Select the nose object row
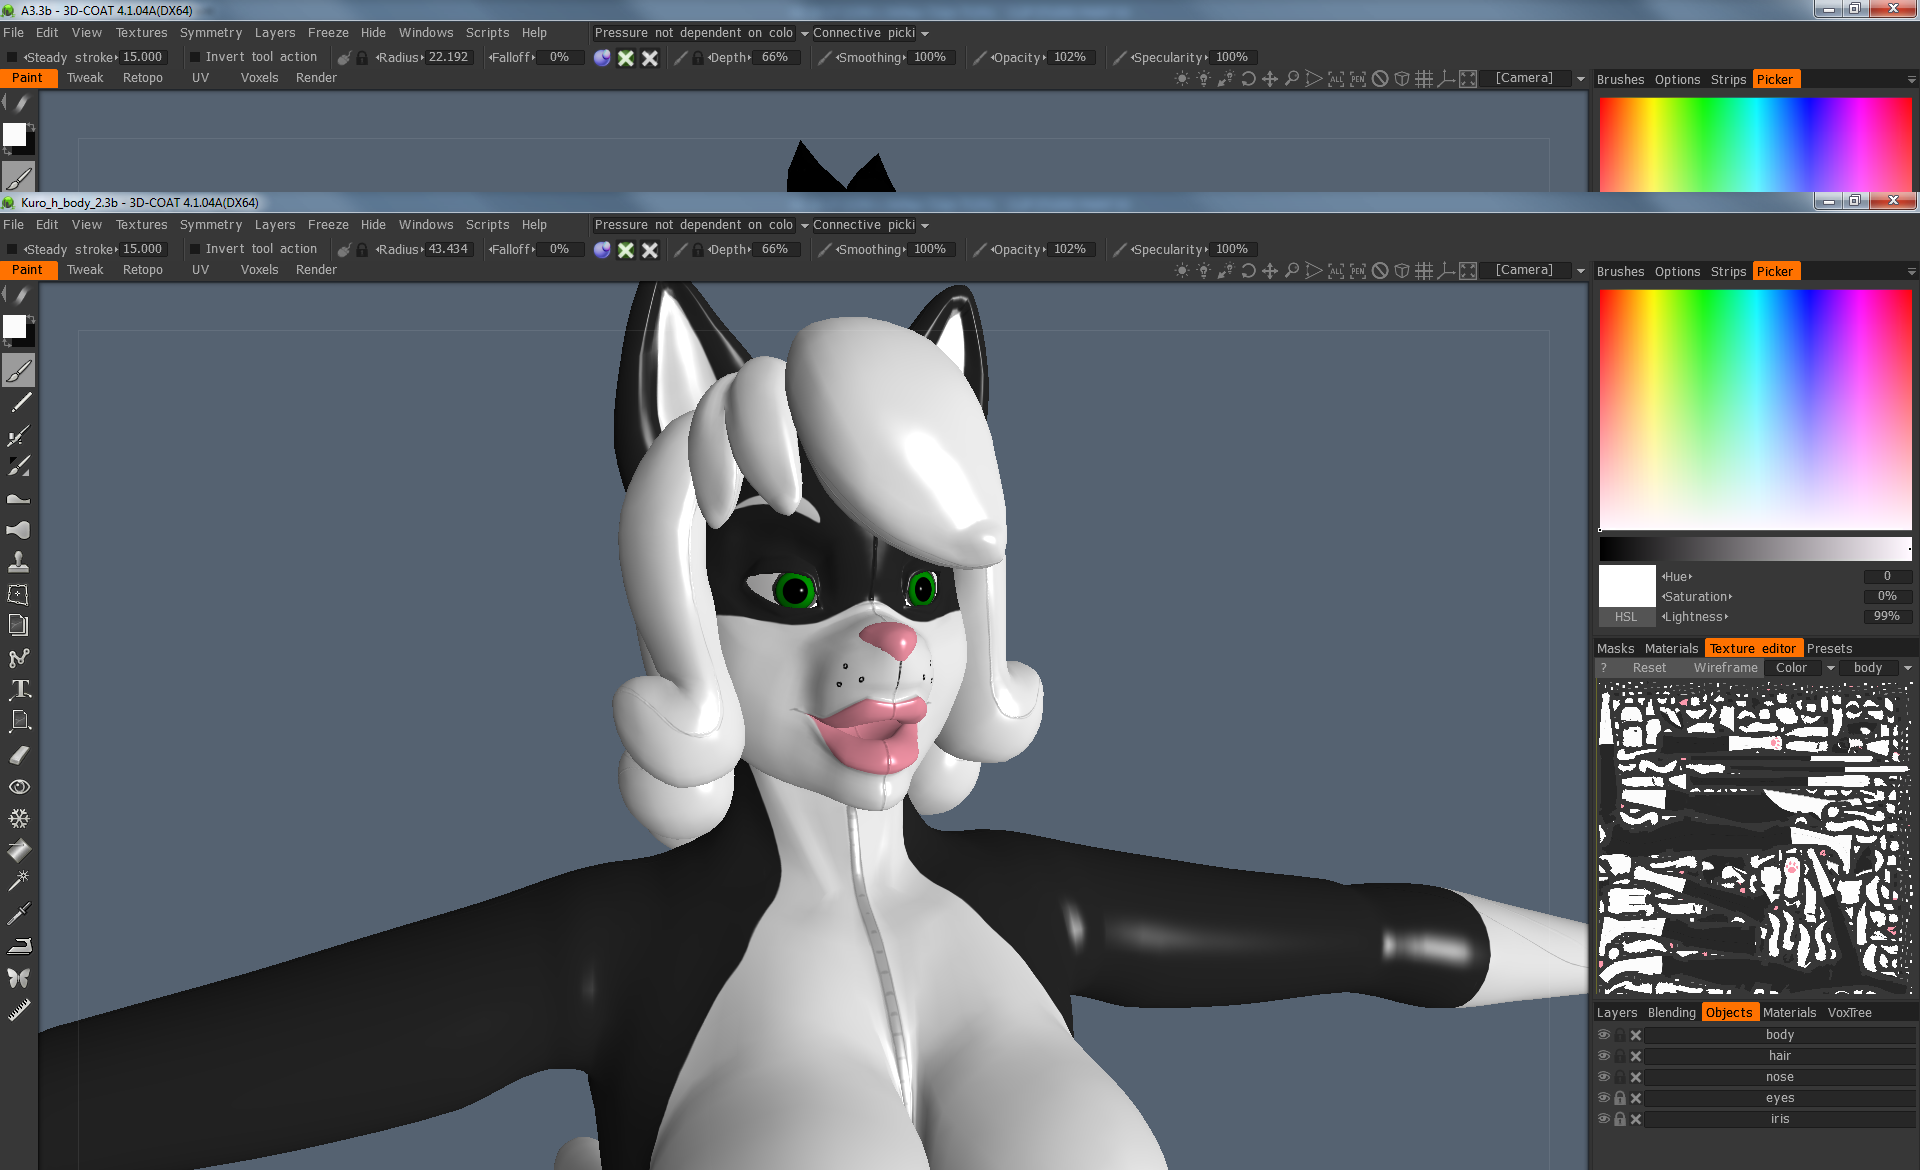 pyautogui.click(x=1779, y=1077)
